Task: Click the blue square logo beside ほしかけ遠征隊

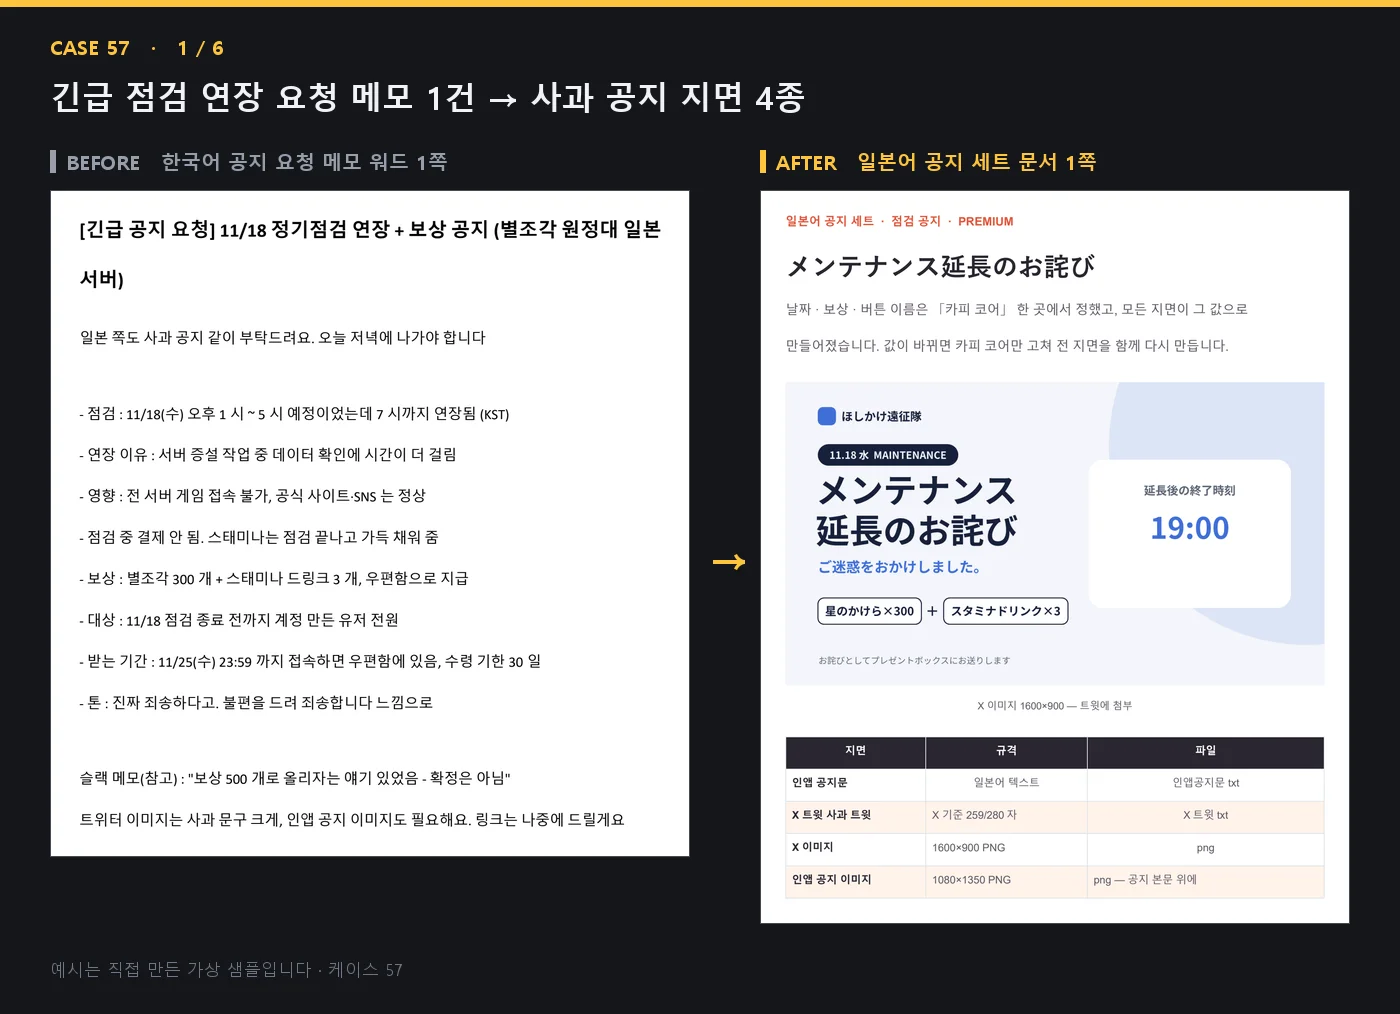Action: pyautogui.click(x=826, y=416)
